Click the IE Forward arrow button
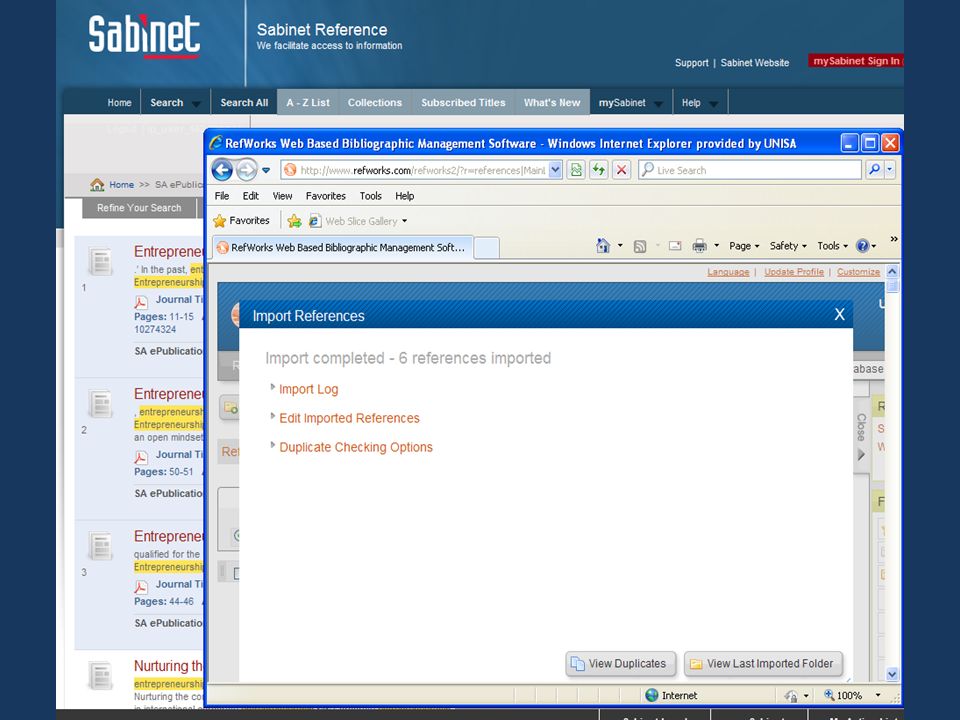 pyautogui.click(x=246, y=170)
